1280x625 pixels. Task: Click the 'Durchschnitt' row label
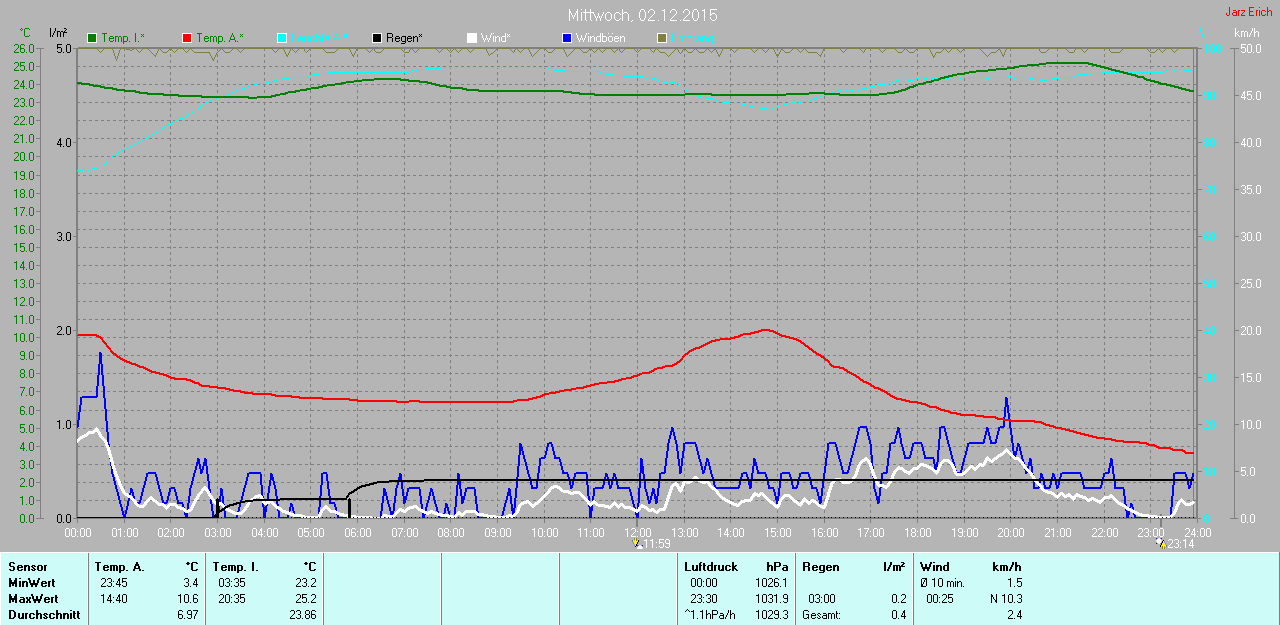pyautogui.click(x=44, y=615)
